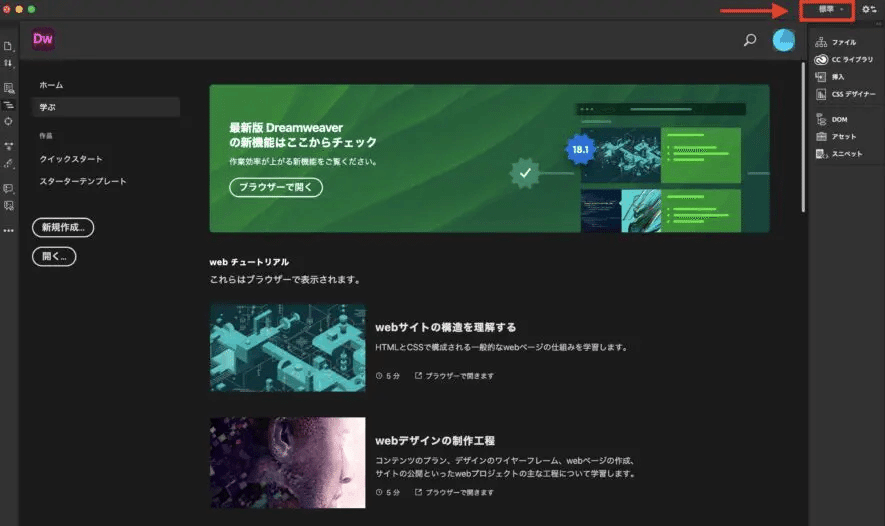The image size is (885, 526).
Task: Click the remove comment icon in left toolbar
Action: (8, 206)
